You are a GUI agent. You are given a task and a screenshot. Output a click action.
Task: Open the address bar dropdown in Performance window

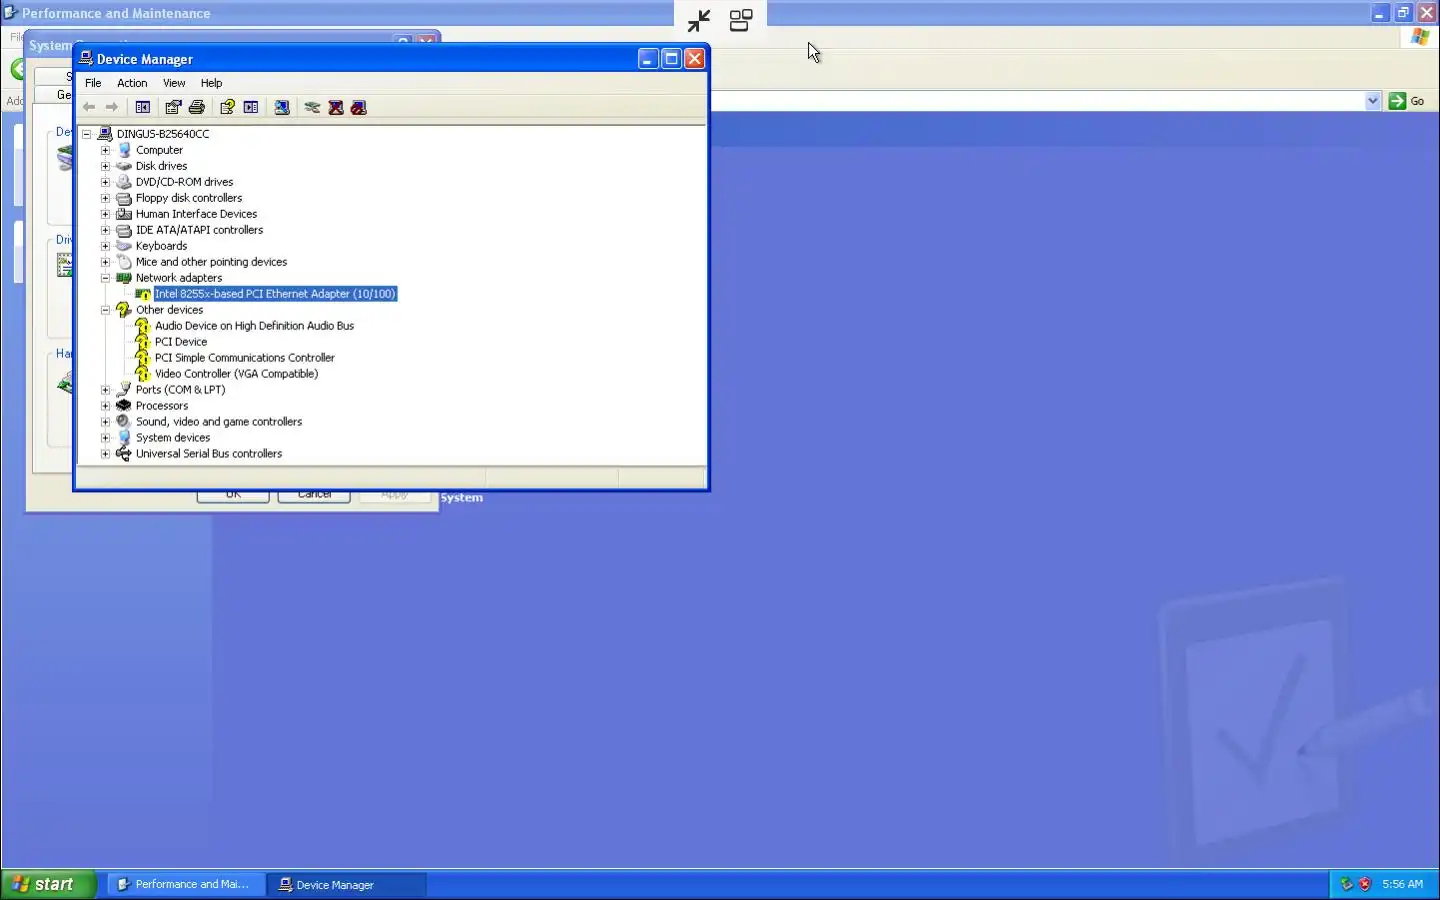[1373, 101]
